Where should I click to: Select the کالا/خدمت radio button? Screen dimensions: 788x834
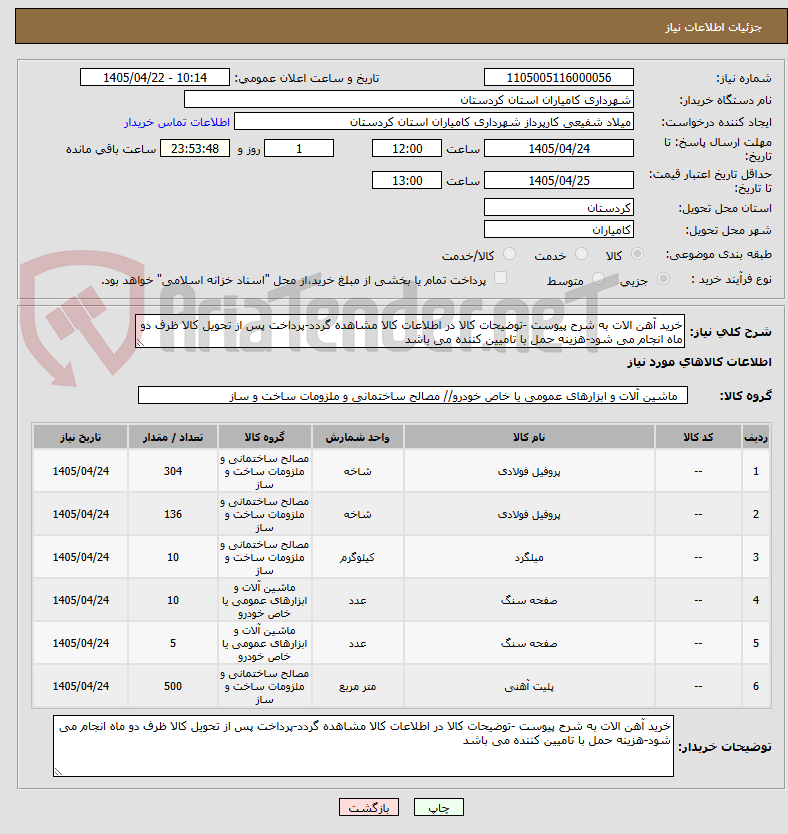click(x=509, y=254)
